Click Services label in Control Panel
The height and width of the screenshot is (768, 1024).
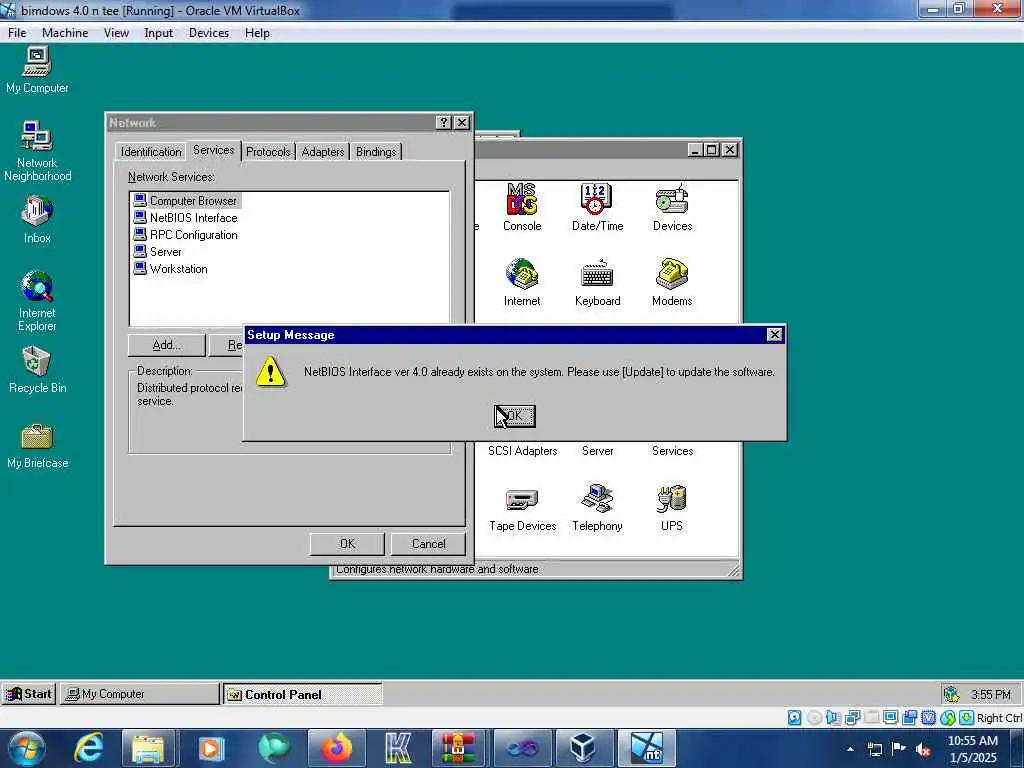[x=672, y=451]
